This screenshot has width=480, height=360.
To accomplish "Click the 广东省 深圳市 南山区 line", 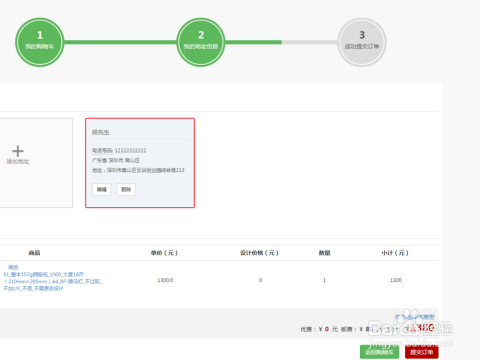I will click(116, 160).
